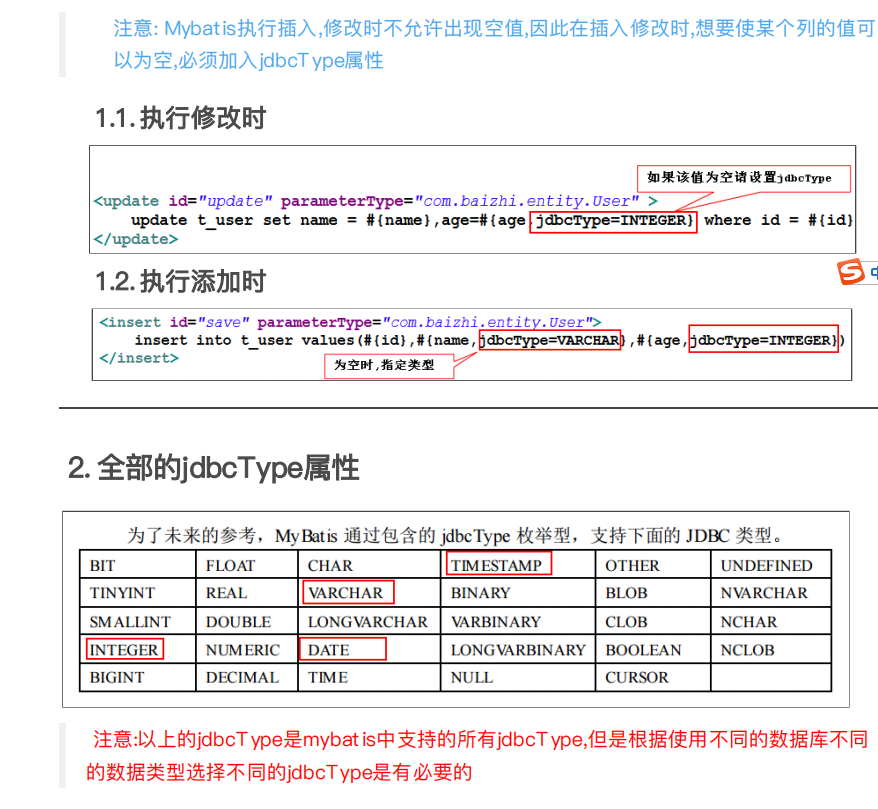Click the CLOB table cell
Viewport: 878px width, 809px height.
[x=653, y=621]
